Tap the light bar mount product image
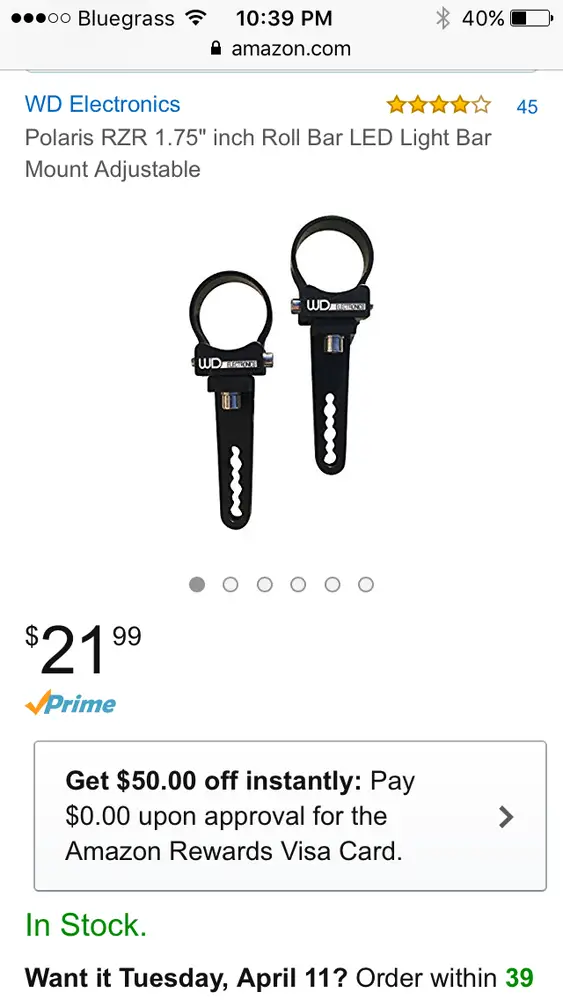Viewport: 563px width, 1000px height. coord(281,372)
